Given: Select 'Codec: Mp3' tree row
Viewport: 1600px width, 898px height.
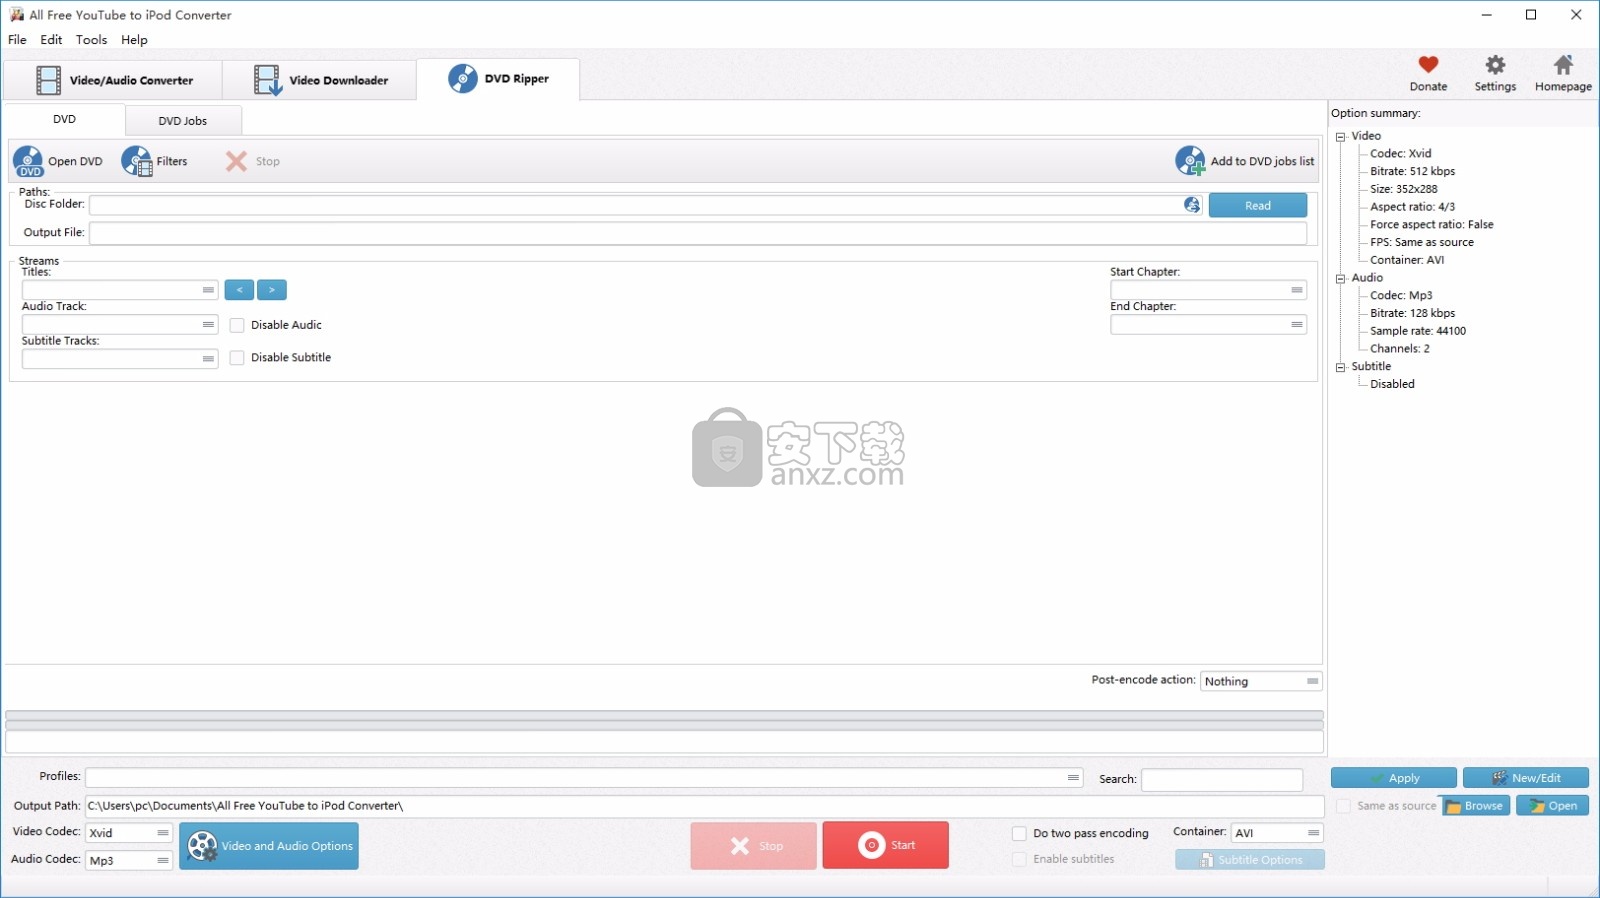Looking at the screenshot, I should (x=1401, y=296).
